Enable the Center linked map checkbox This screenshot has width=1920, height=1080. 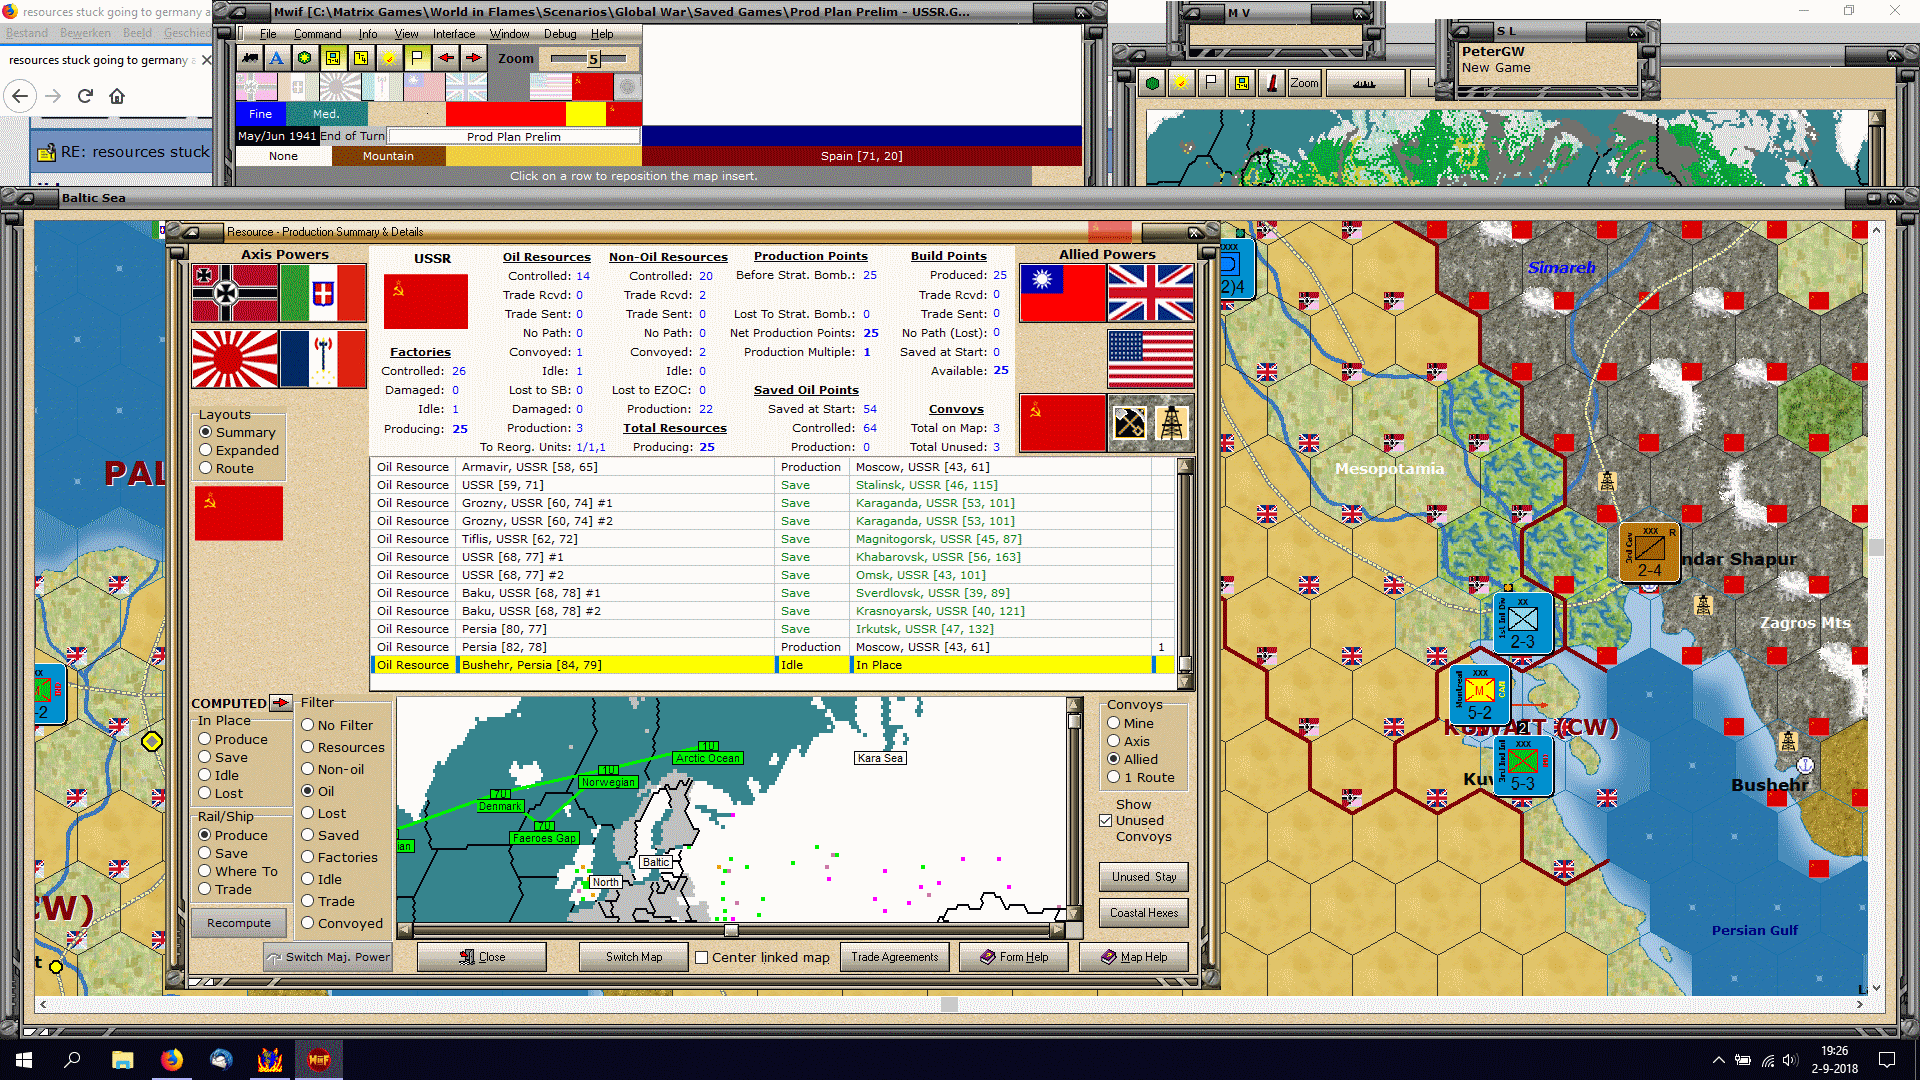(702, 957)
